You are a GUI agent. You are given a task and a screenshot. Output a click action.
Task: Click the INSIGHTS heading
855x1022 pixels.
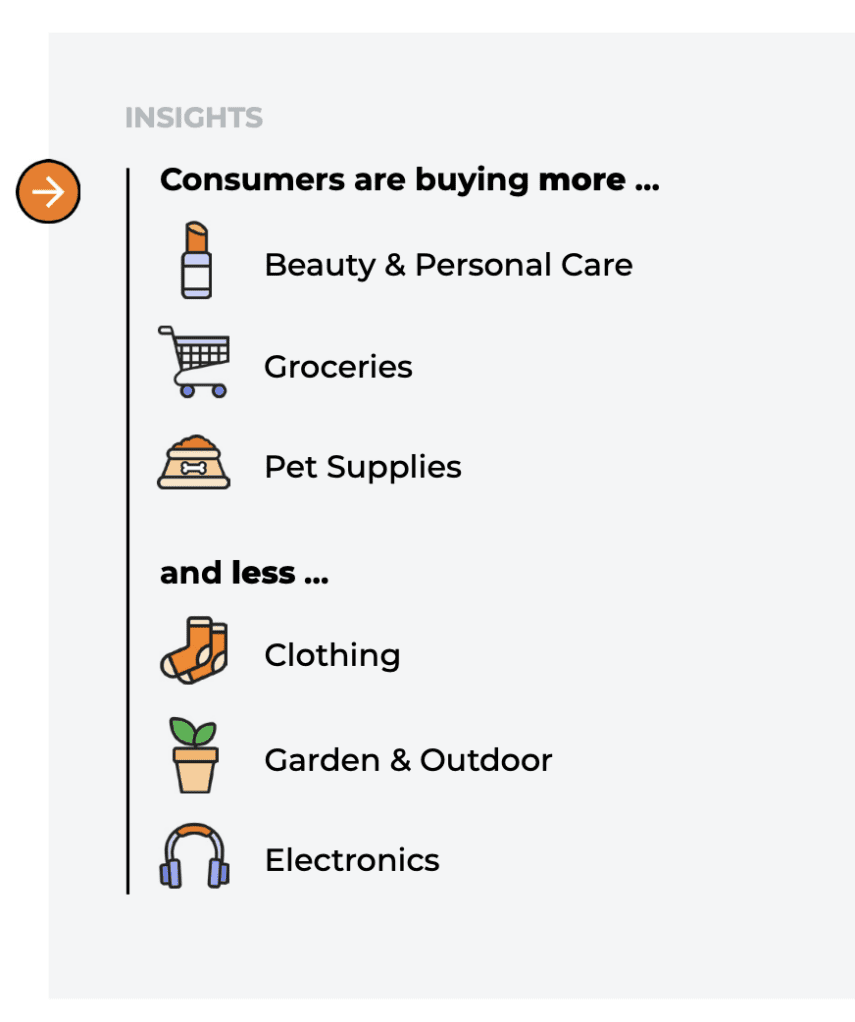194,117
